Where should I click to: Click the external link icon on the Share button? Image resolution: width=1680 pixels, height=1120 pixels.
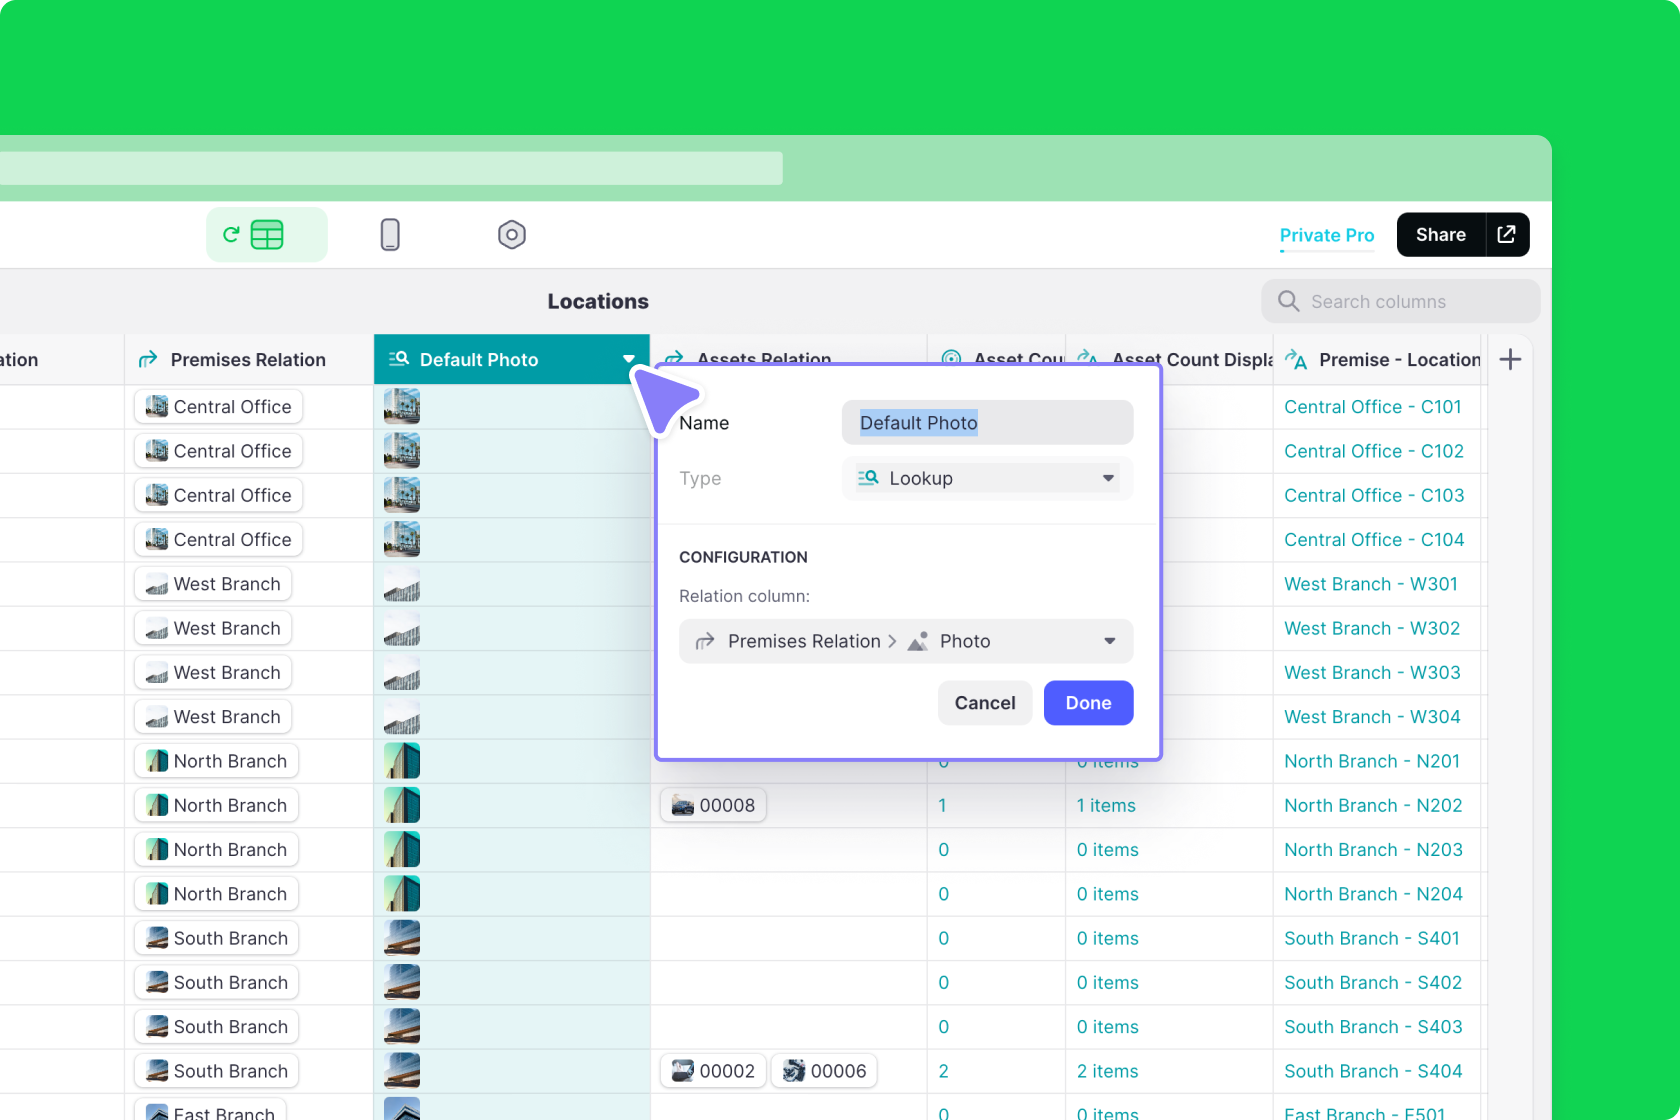pyautogui.click(x=1506, y=234)
